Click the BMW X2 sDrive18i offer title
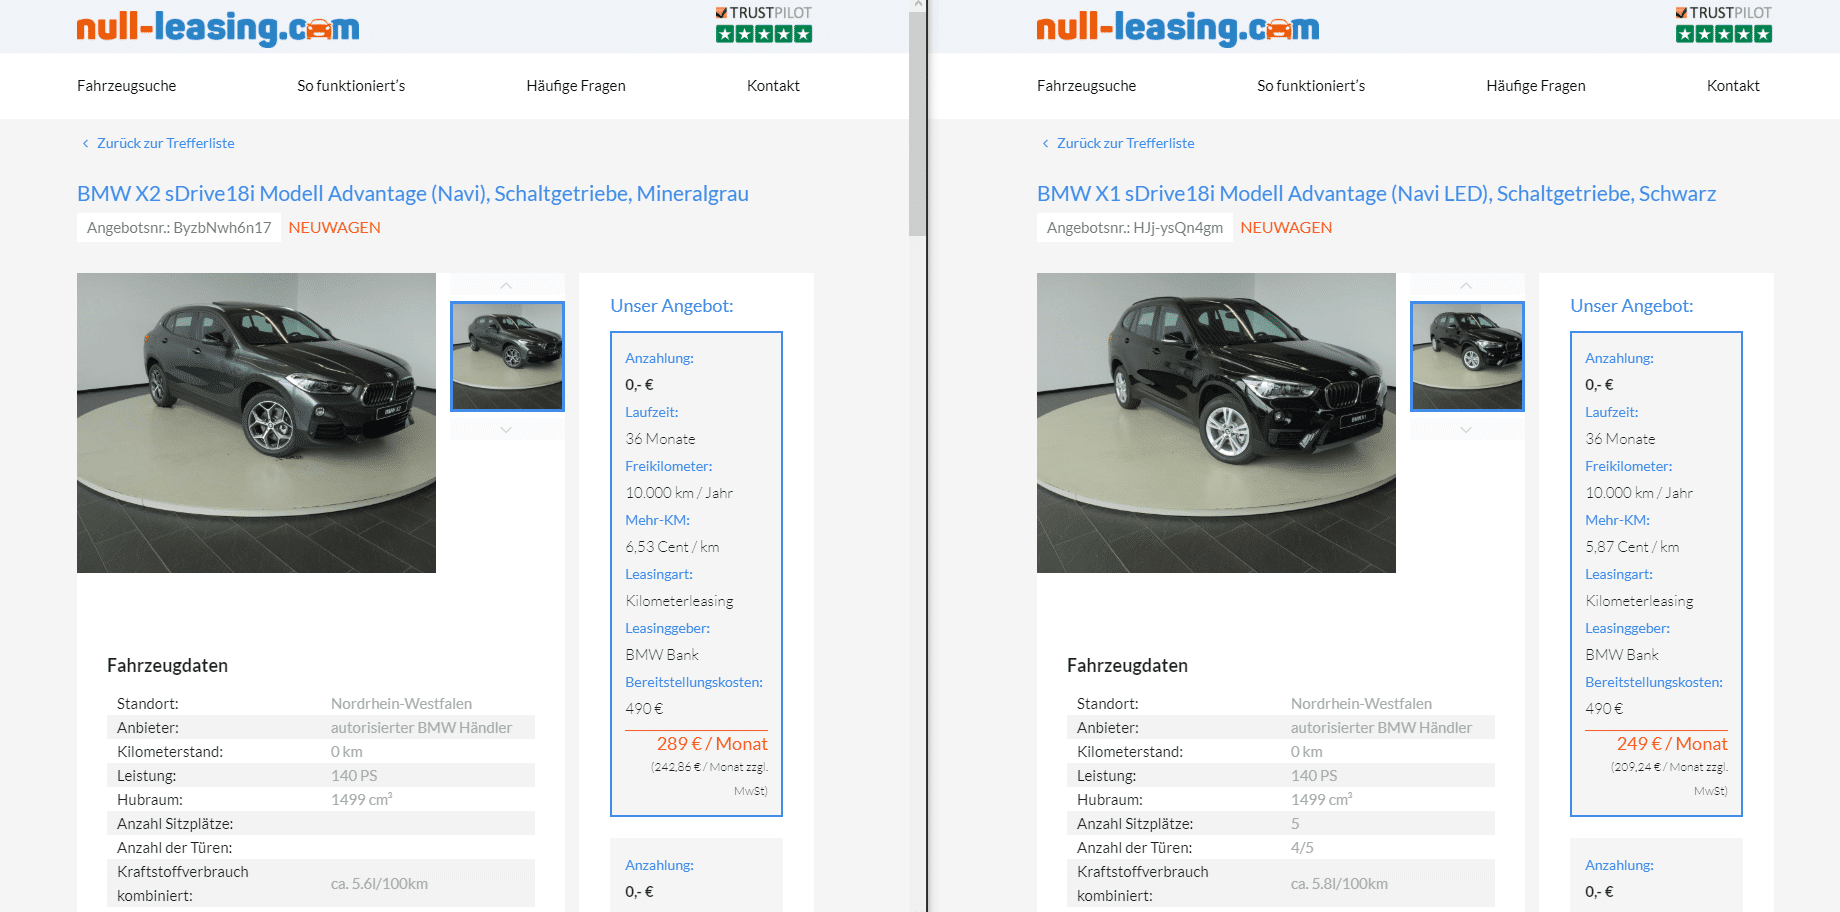This screenshot has height=912, width=1840. 413,194
